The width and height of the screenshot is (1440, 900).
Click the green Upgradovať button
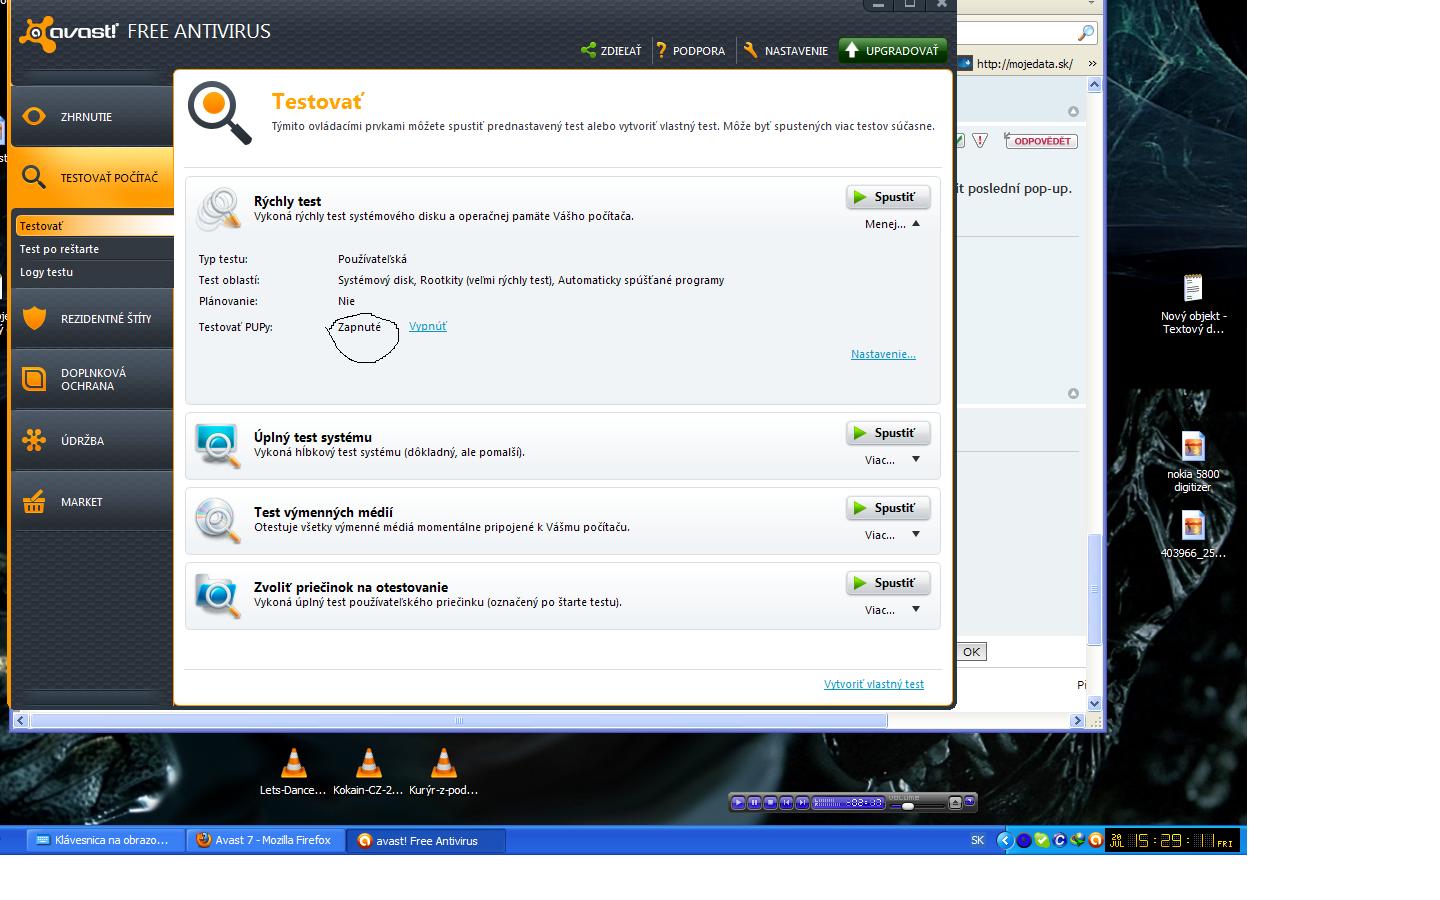pyautogui.click(x=892, y=50)
